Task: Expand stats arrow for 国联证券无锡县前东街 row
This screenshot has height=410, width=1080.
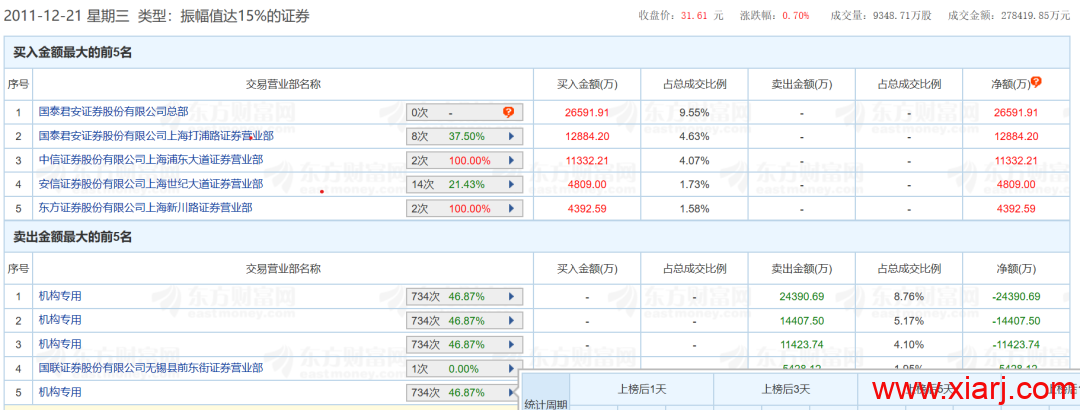Action: point(511,369)
